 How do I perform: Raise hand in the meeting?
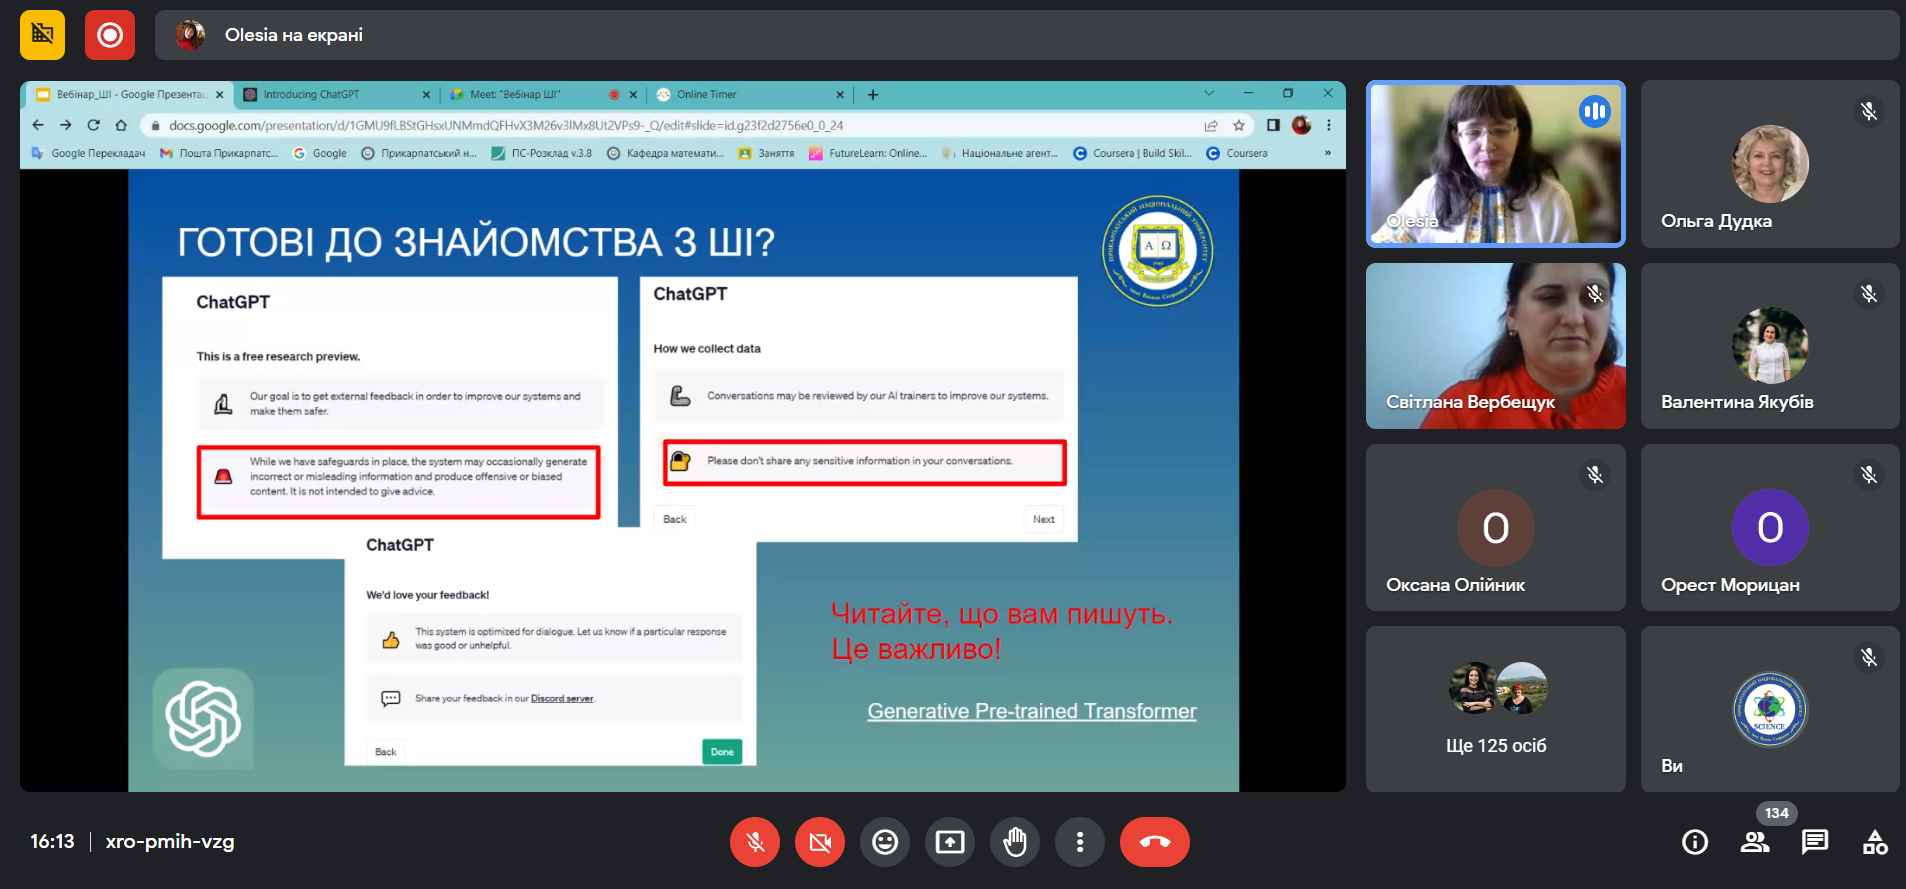[x=1015, y=842]
